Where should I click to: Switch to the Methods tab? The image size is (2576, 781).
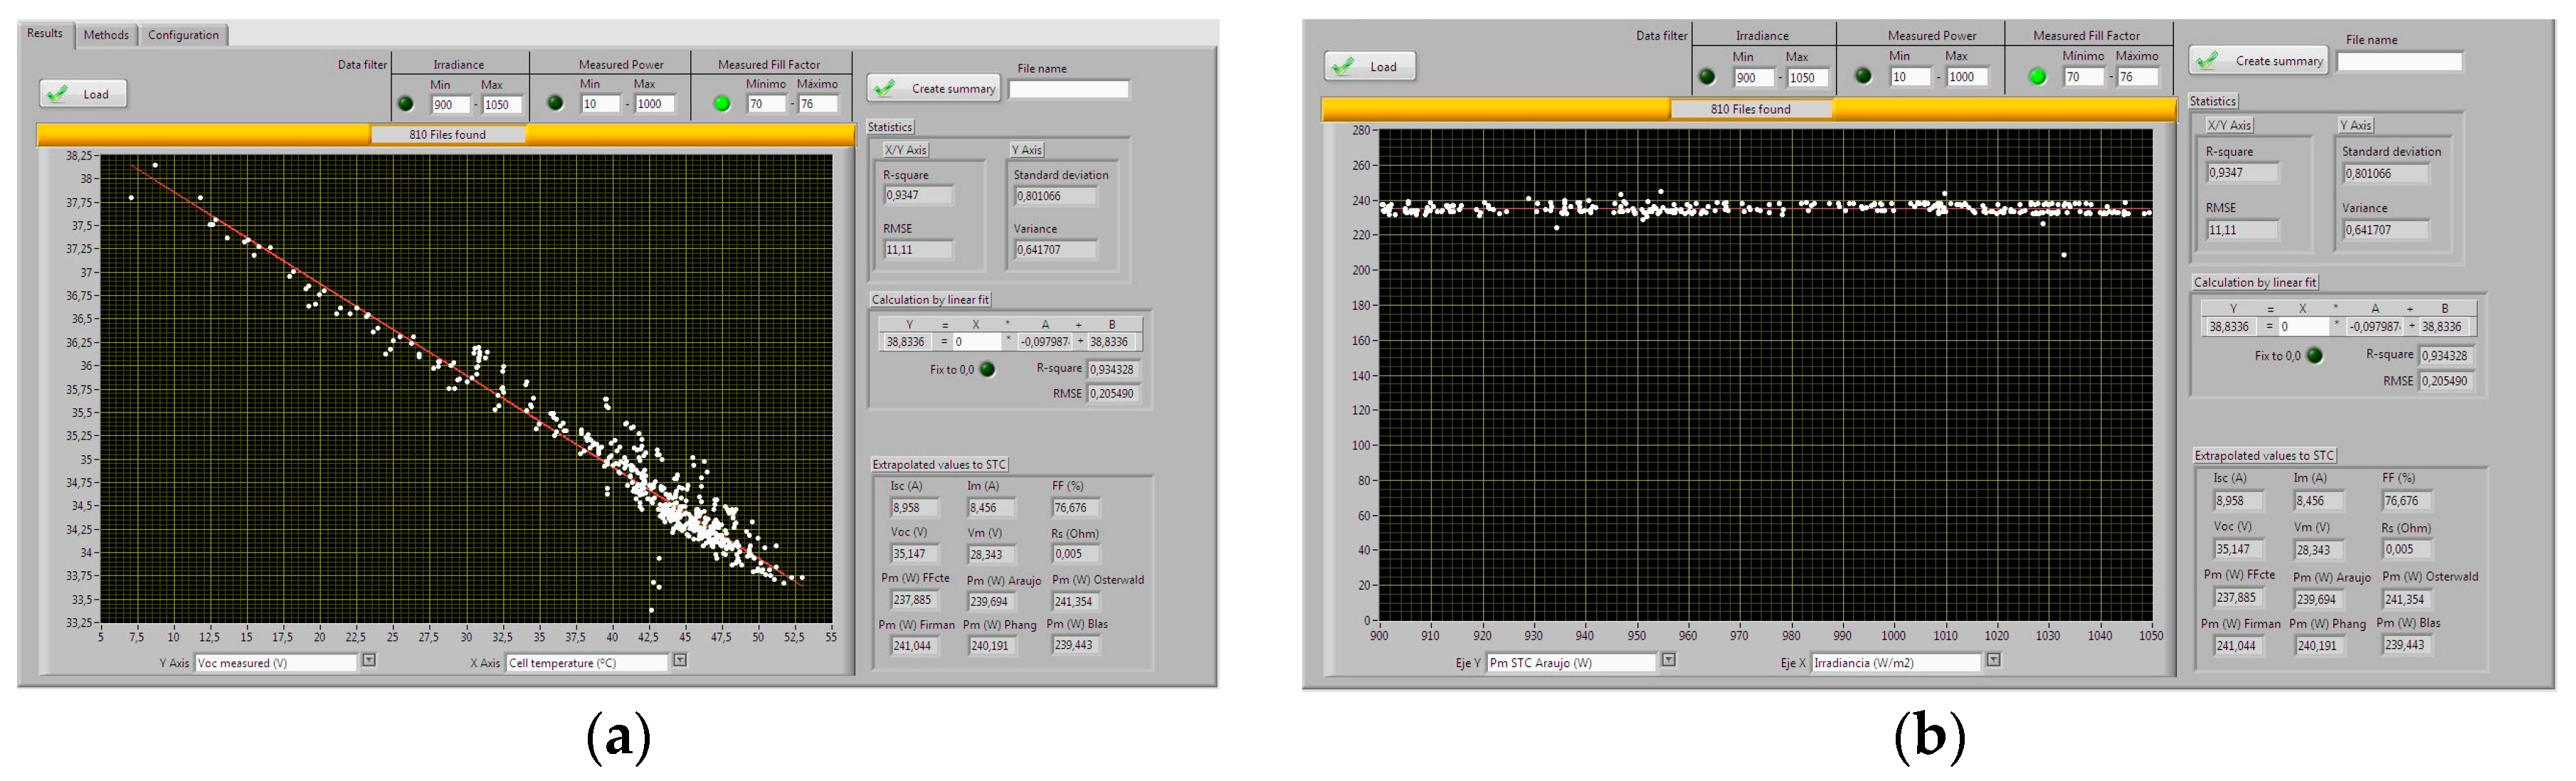pyautogui.click(x=106, y=35)
